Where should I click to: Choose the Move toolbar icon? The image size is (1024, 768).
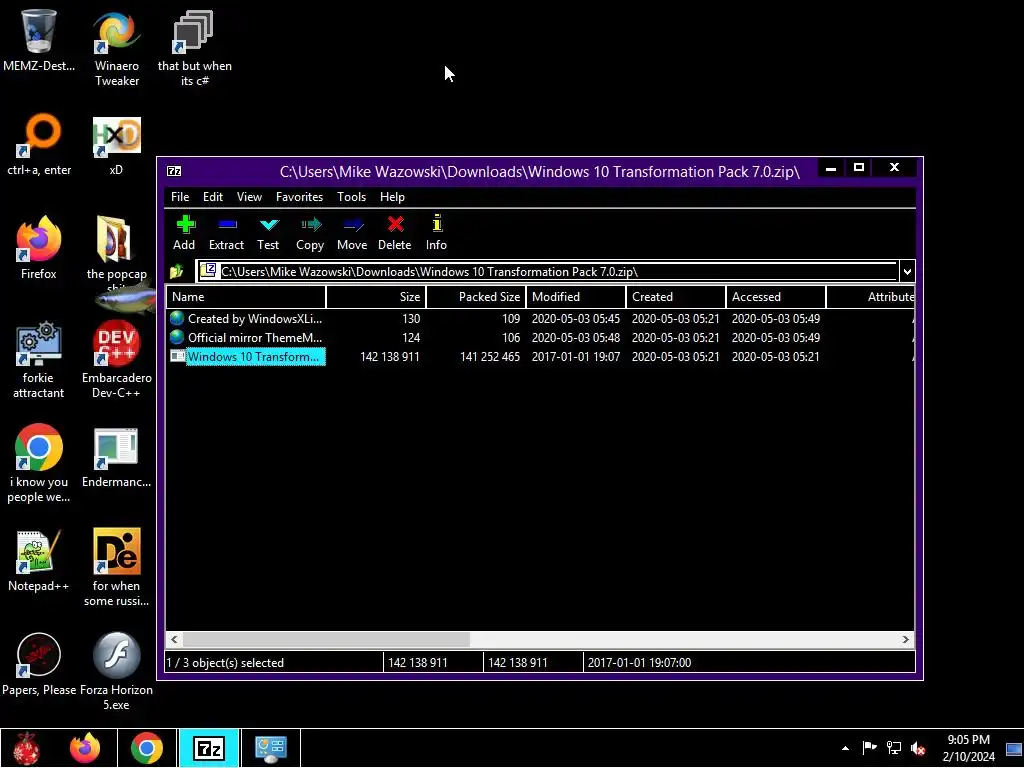click(352, 233)
